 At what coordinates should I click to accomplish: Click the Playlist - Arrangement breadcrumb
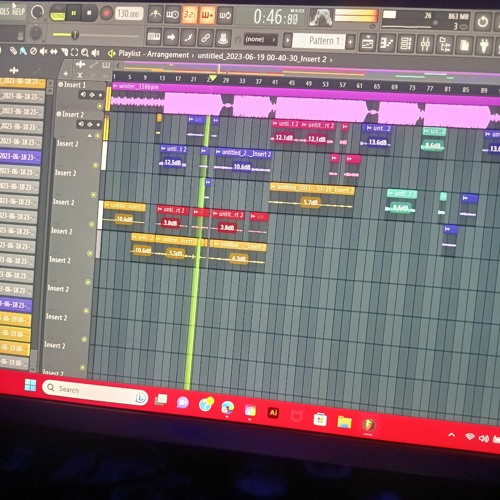pyautogui.click(x=154, y=54)
